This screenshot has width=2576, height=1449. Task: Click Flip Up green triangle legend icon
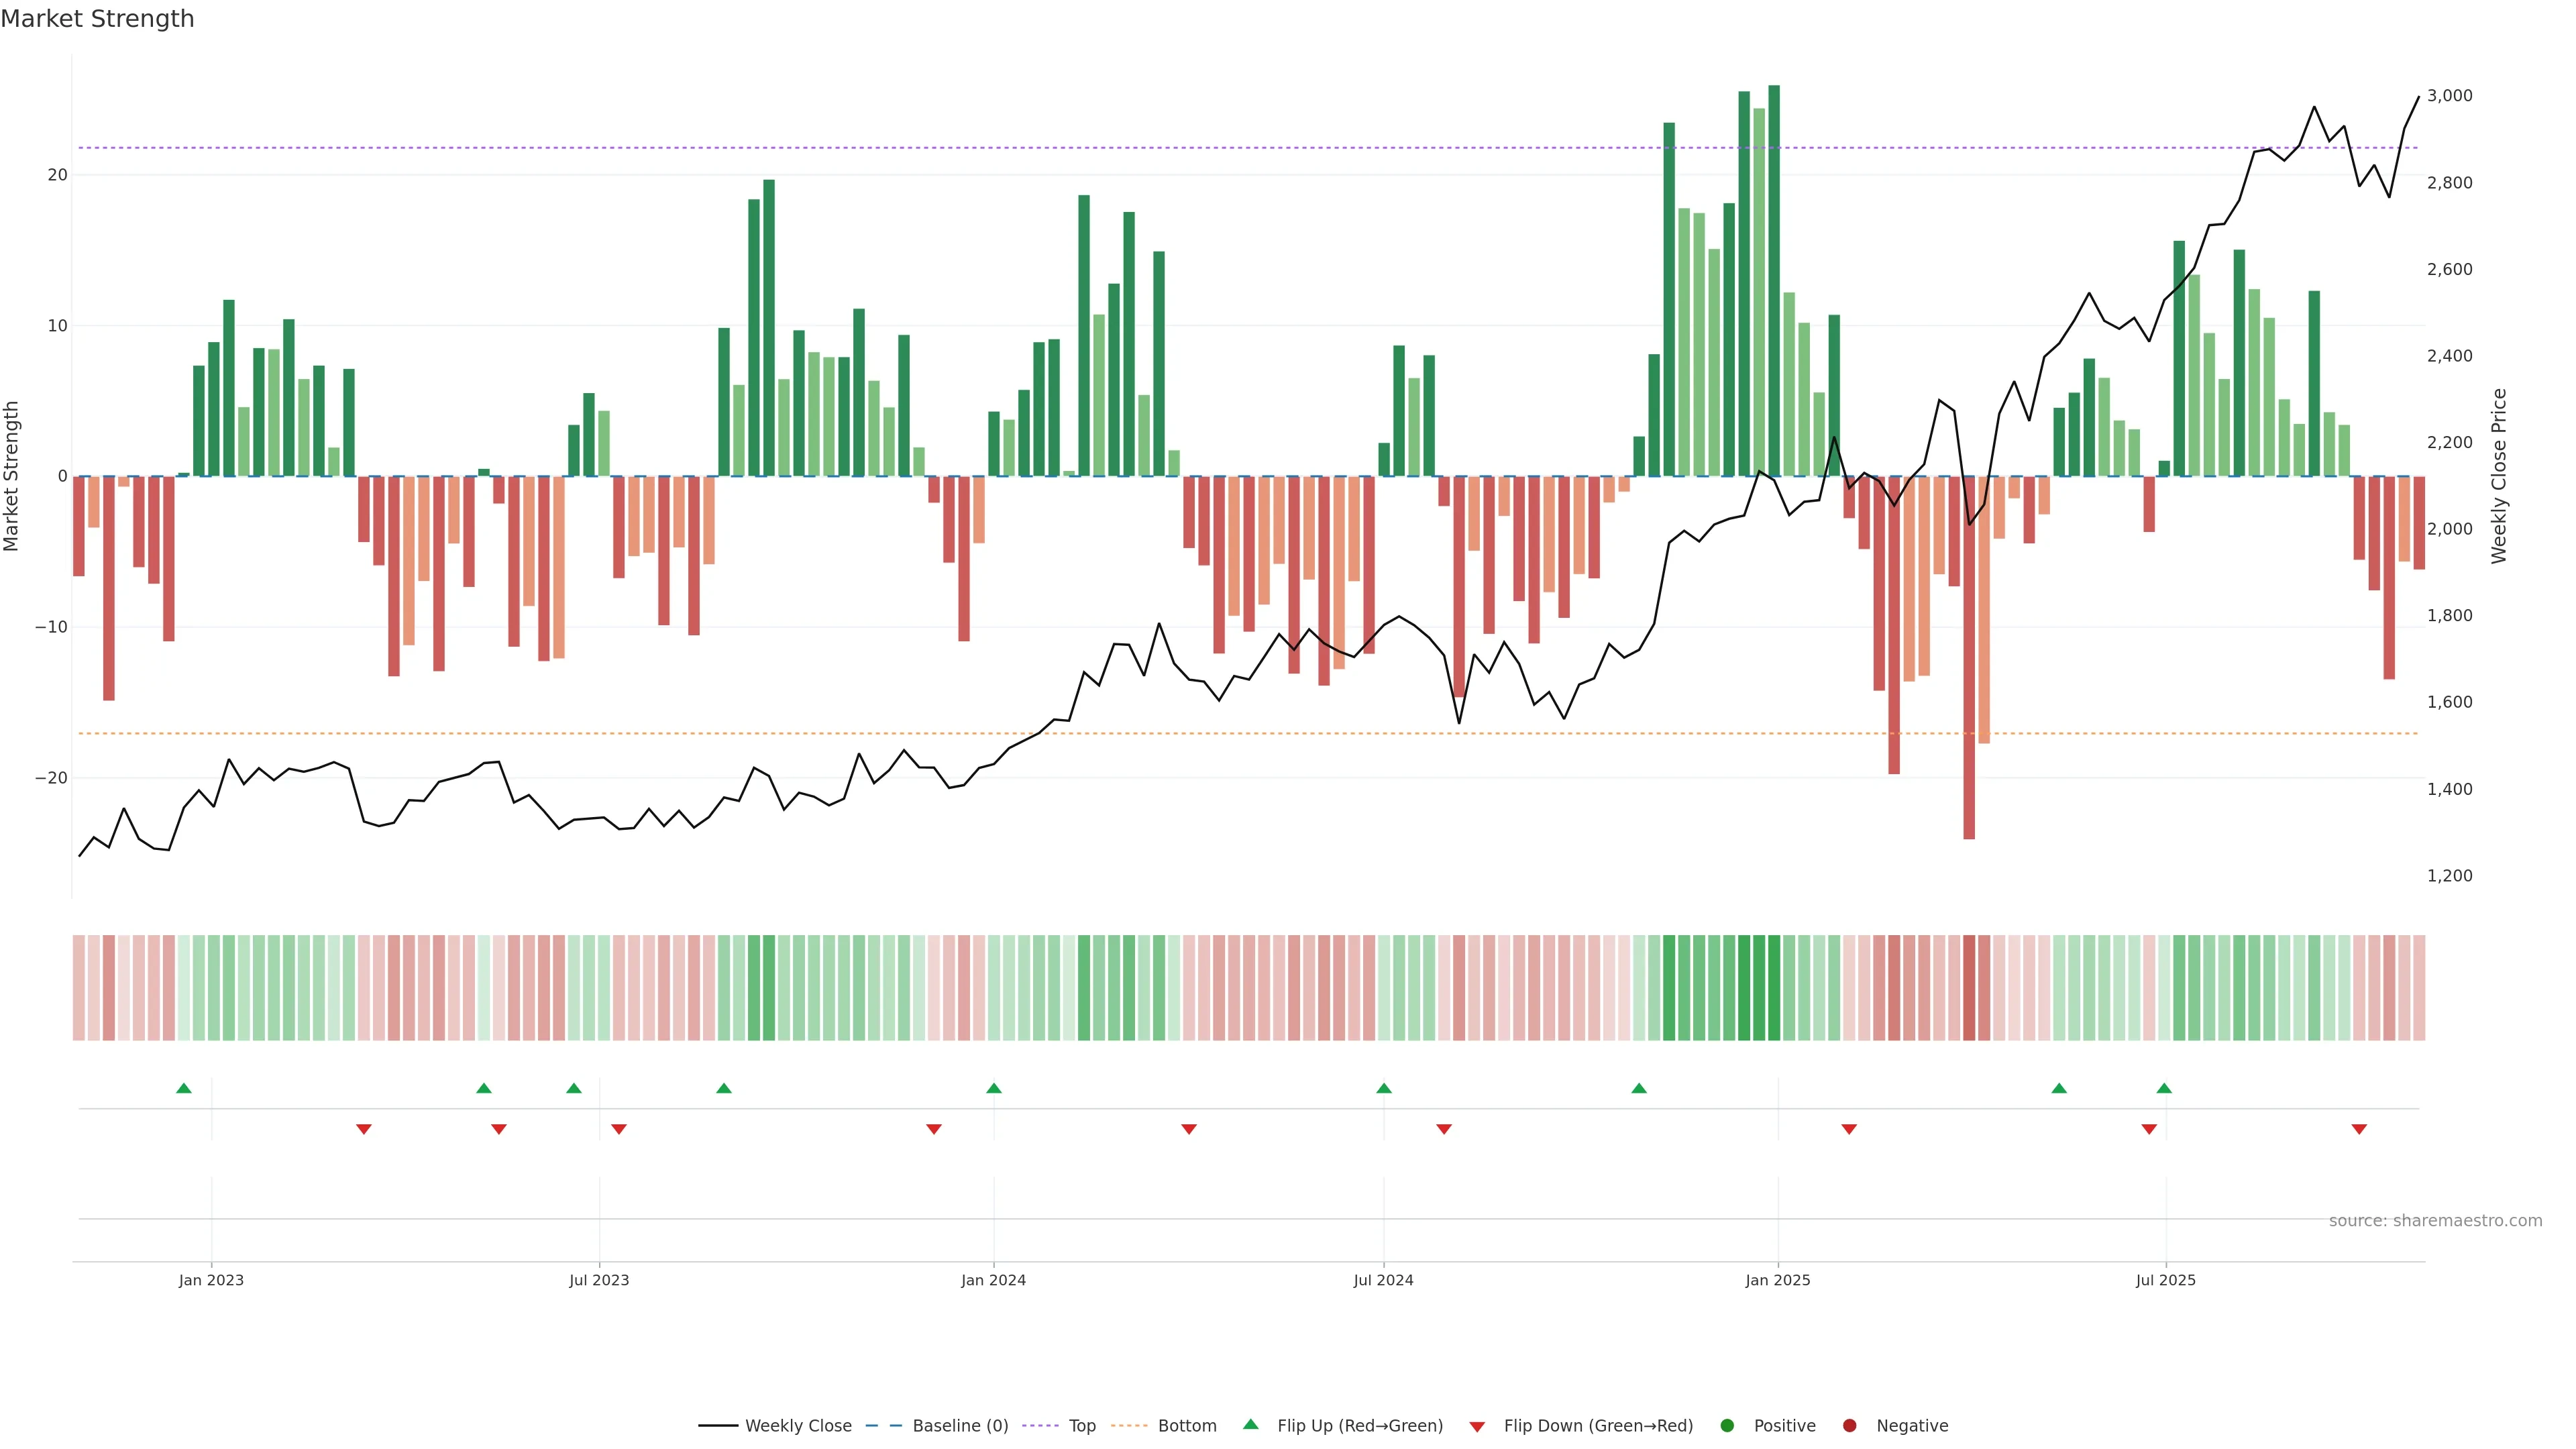pos(1250,1425)
